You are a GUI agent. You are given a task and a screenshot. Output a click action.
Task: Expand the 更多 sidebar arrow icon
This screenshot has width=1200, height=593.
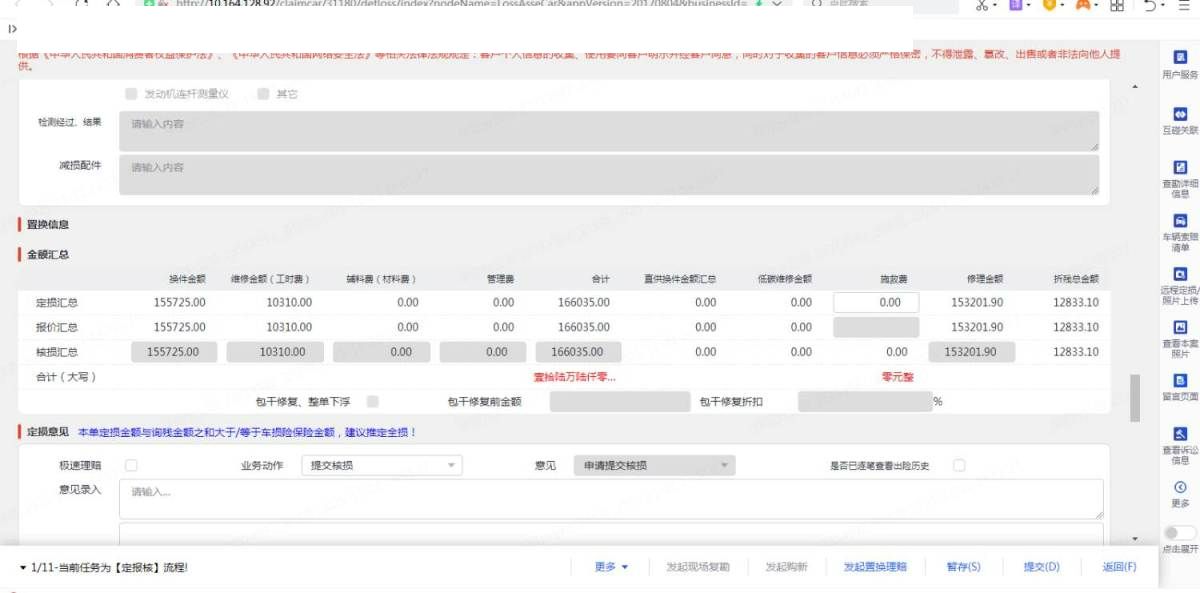click(1180, 487)
